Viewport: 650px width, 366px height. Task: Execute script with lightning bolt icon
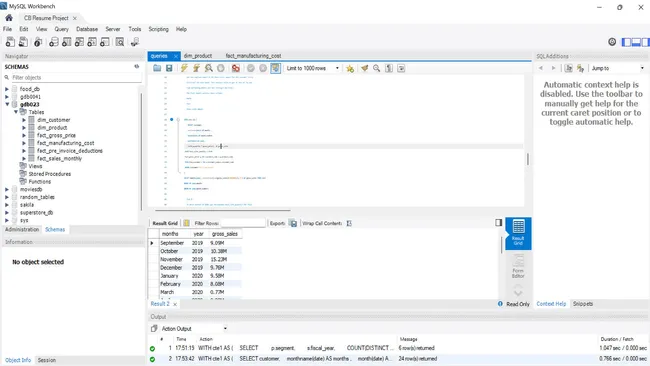click(184, 68)
